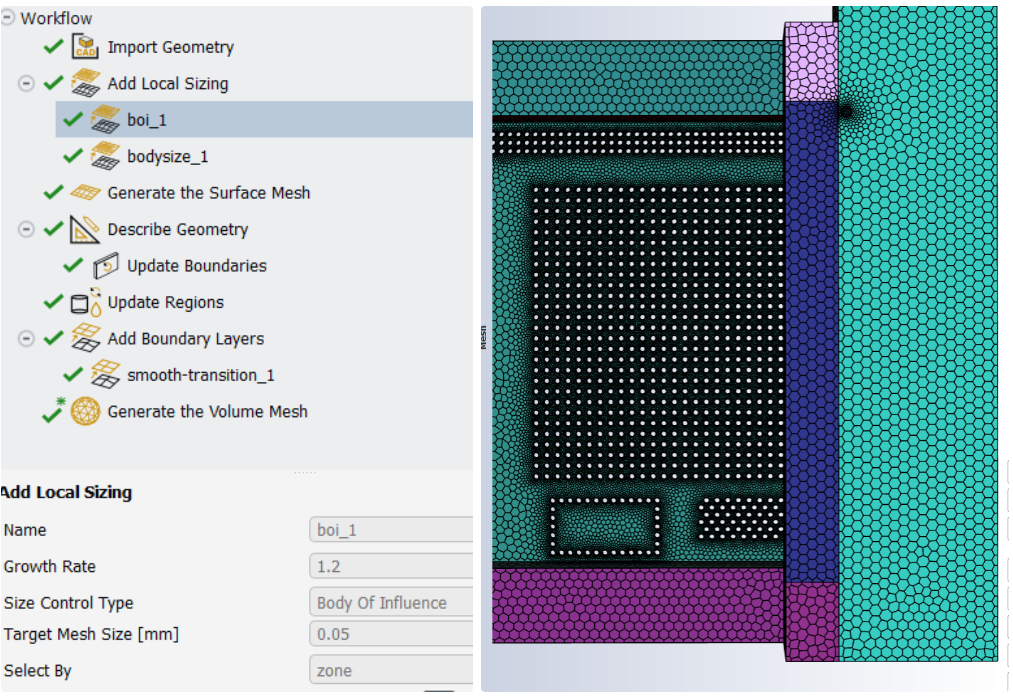Collapse the Workflow tree root
Viewport: 1013px width, 696px height.
click(x=8, y=18)
